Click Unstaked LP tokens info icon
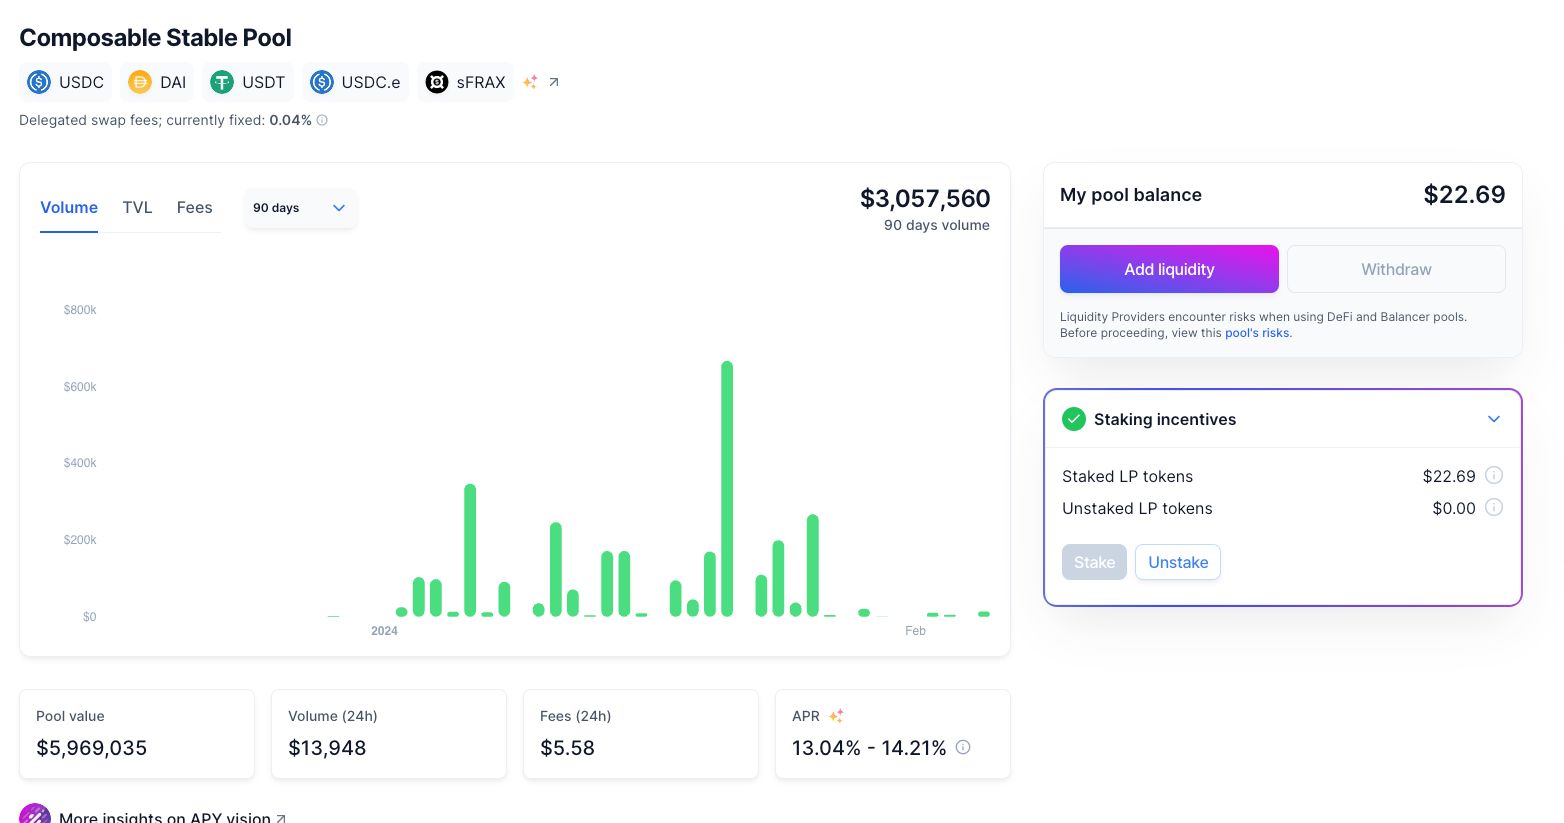The image size is (1564, 823). [x=1493, y=507]
